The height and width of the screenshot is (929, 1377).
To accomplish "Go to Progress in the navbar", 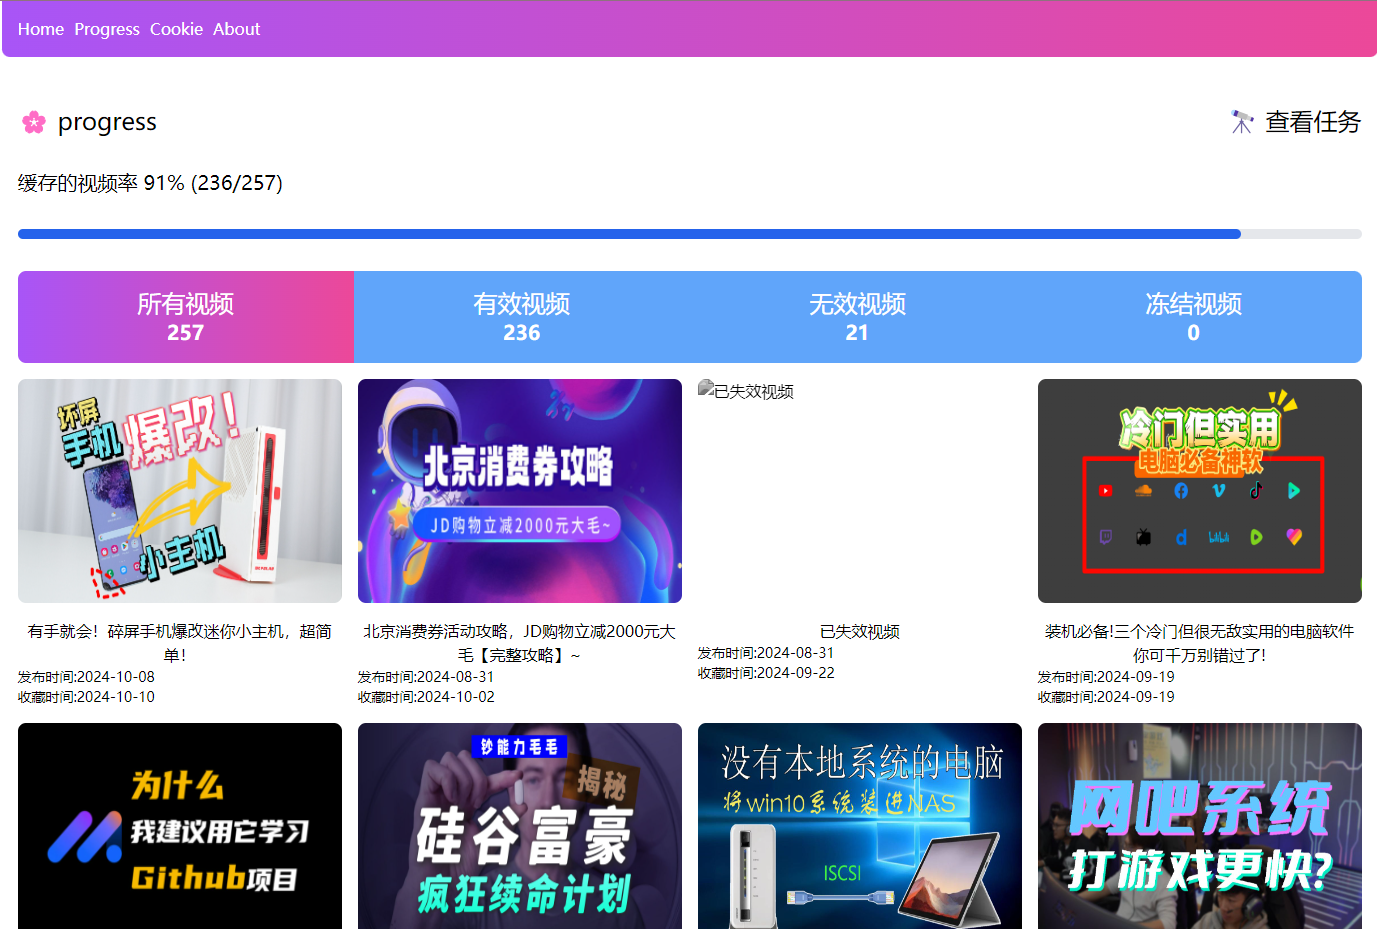I will (107, 29).
